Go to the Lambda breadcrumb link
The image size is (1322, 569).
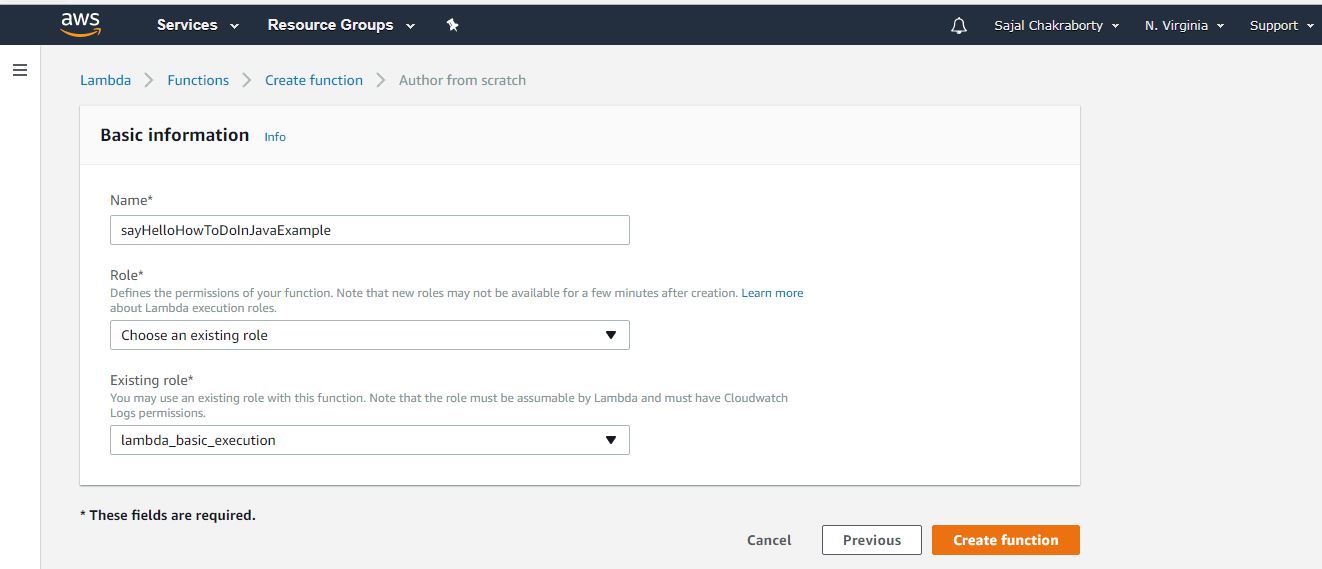coord(105,80)
